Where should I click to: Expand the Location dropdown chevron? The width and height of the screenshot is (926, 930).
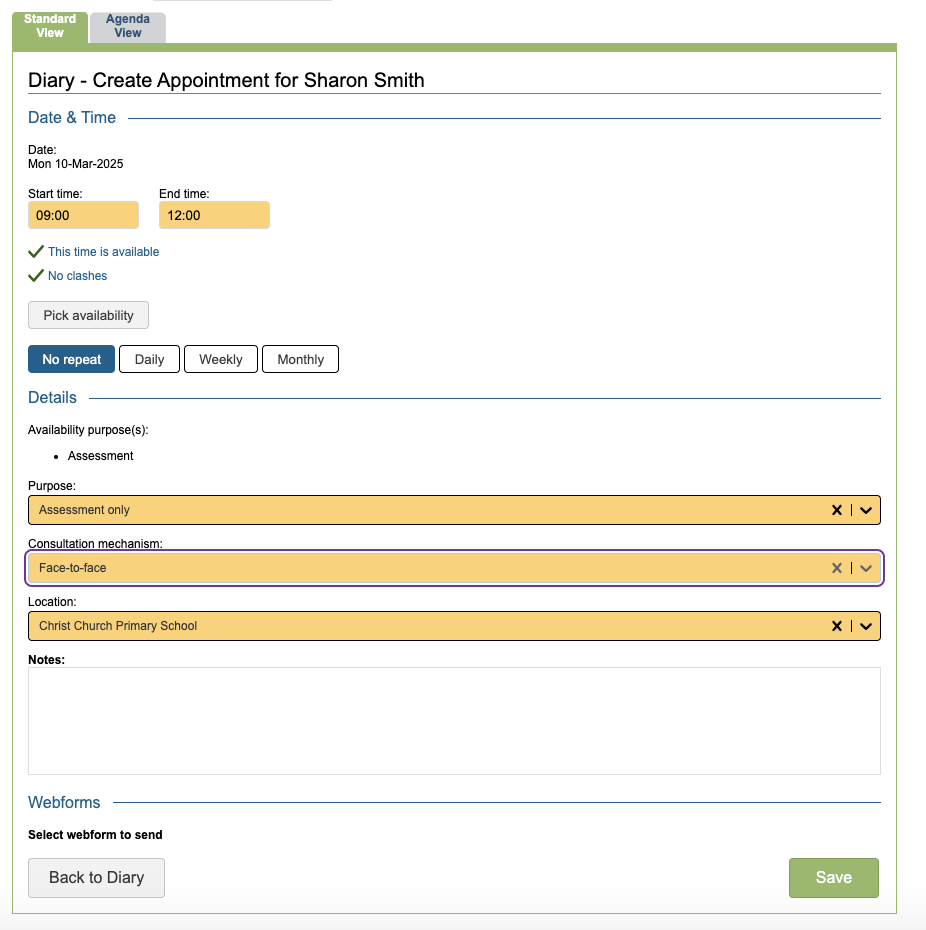866,626
